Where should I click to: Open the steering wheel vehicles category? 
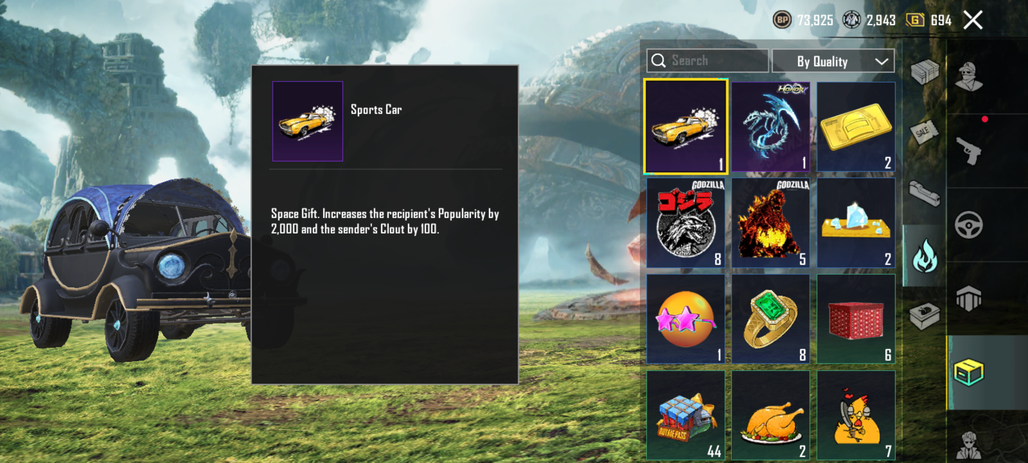969,225
